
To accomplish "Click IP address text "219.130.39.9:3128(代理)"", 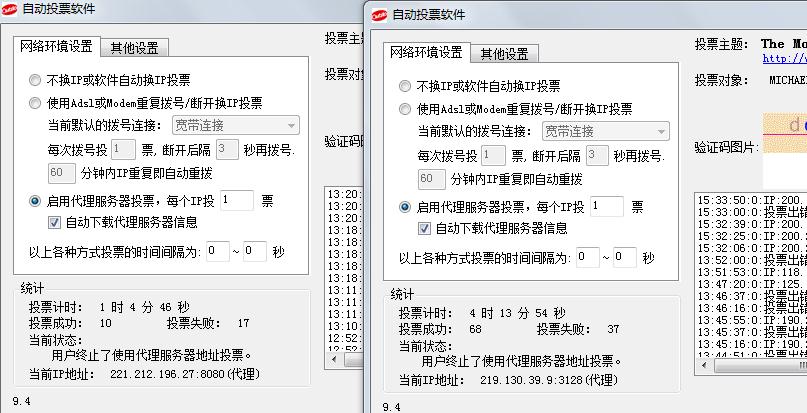I will [x=549, y=380].
